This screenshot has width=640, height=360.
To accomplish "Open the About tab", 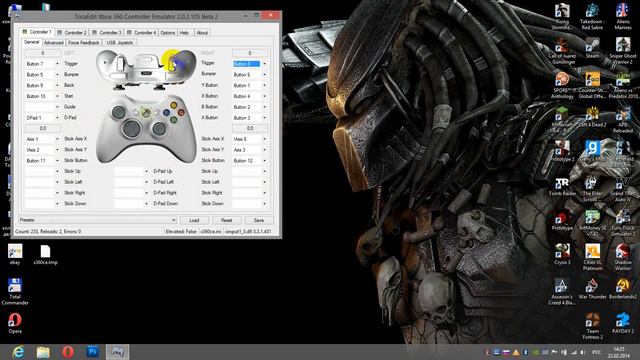I will tap(202, 32).
